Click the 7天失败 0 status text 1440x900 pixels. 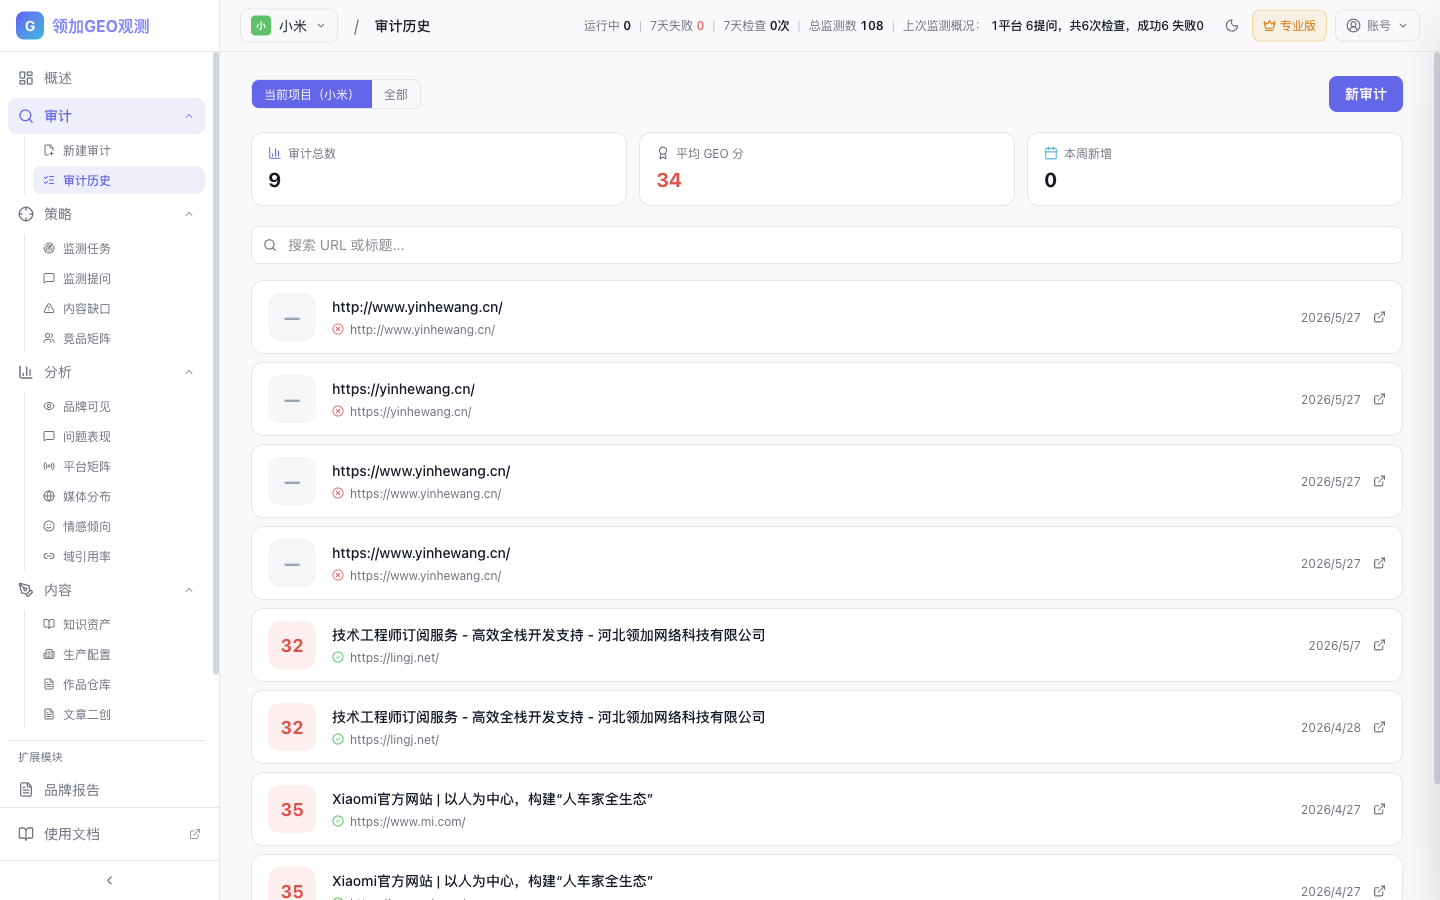[677, 26]
